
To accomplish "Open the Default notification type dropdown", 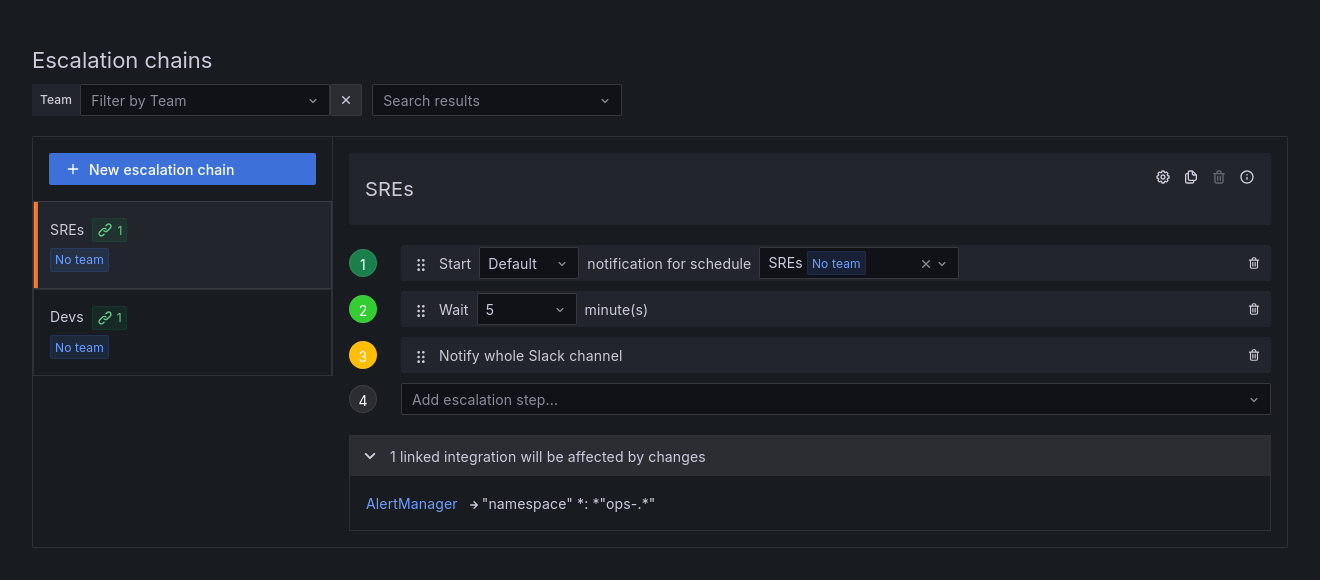I will (528, 263).
